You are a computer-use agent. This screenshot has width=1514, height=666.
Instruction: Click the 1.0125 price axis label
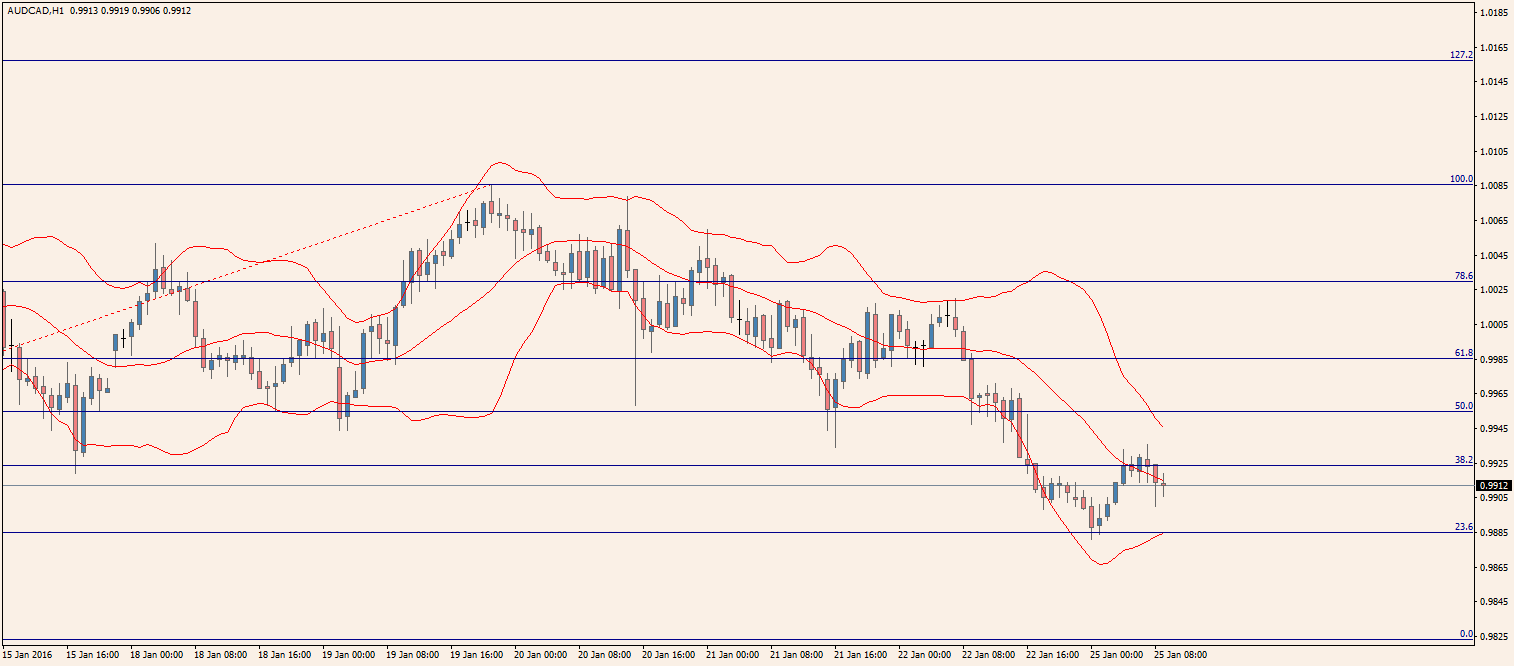[x=1494, y=117]
